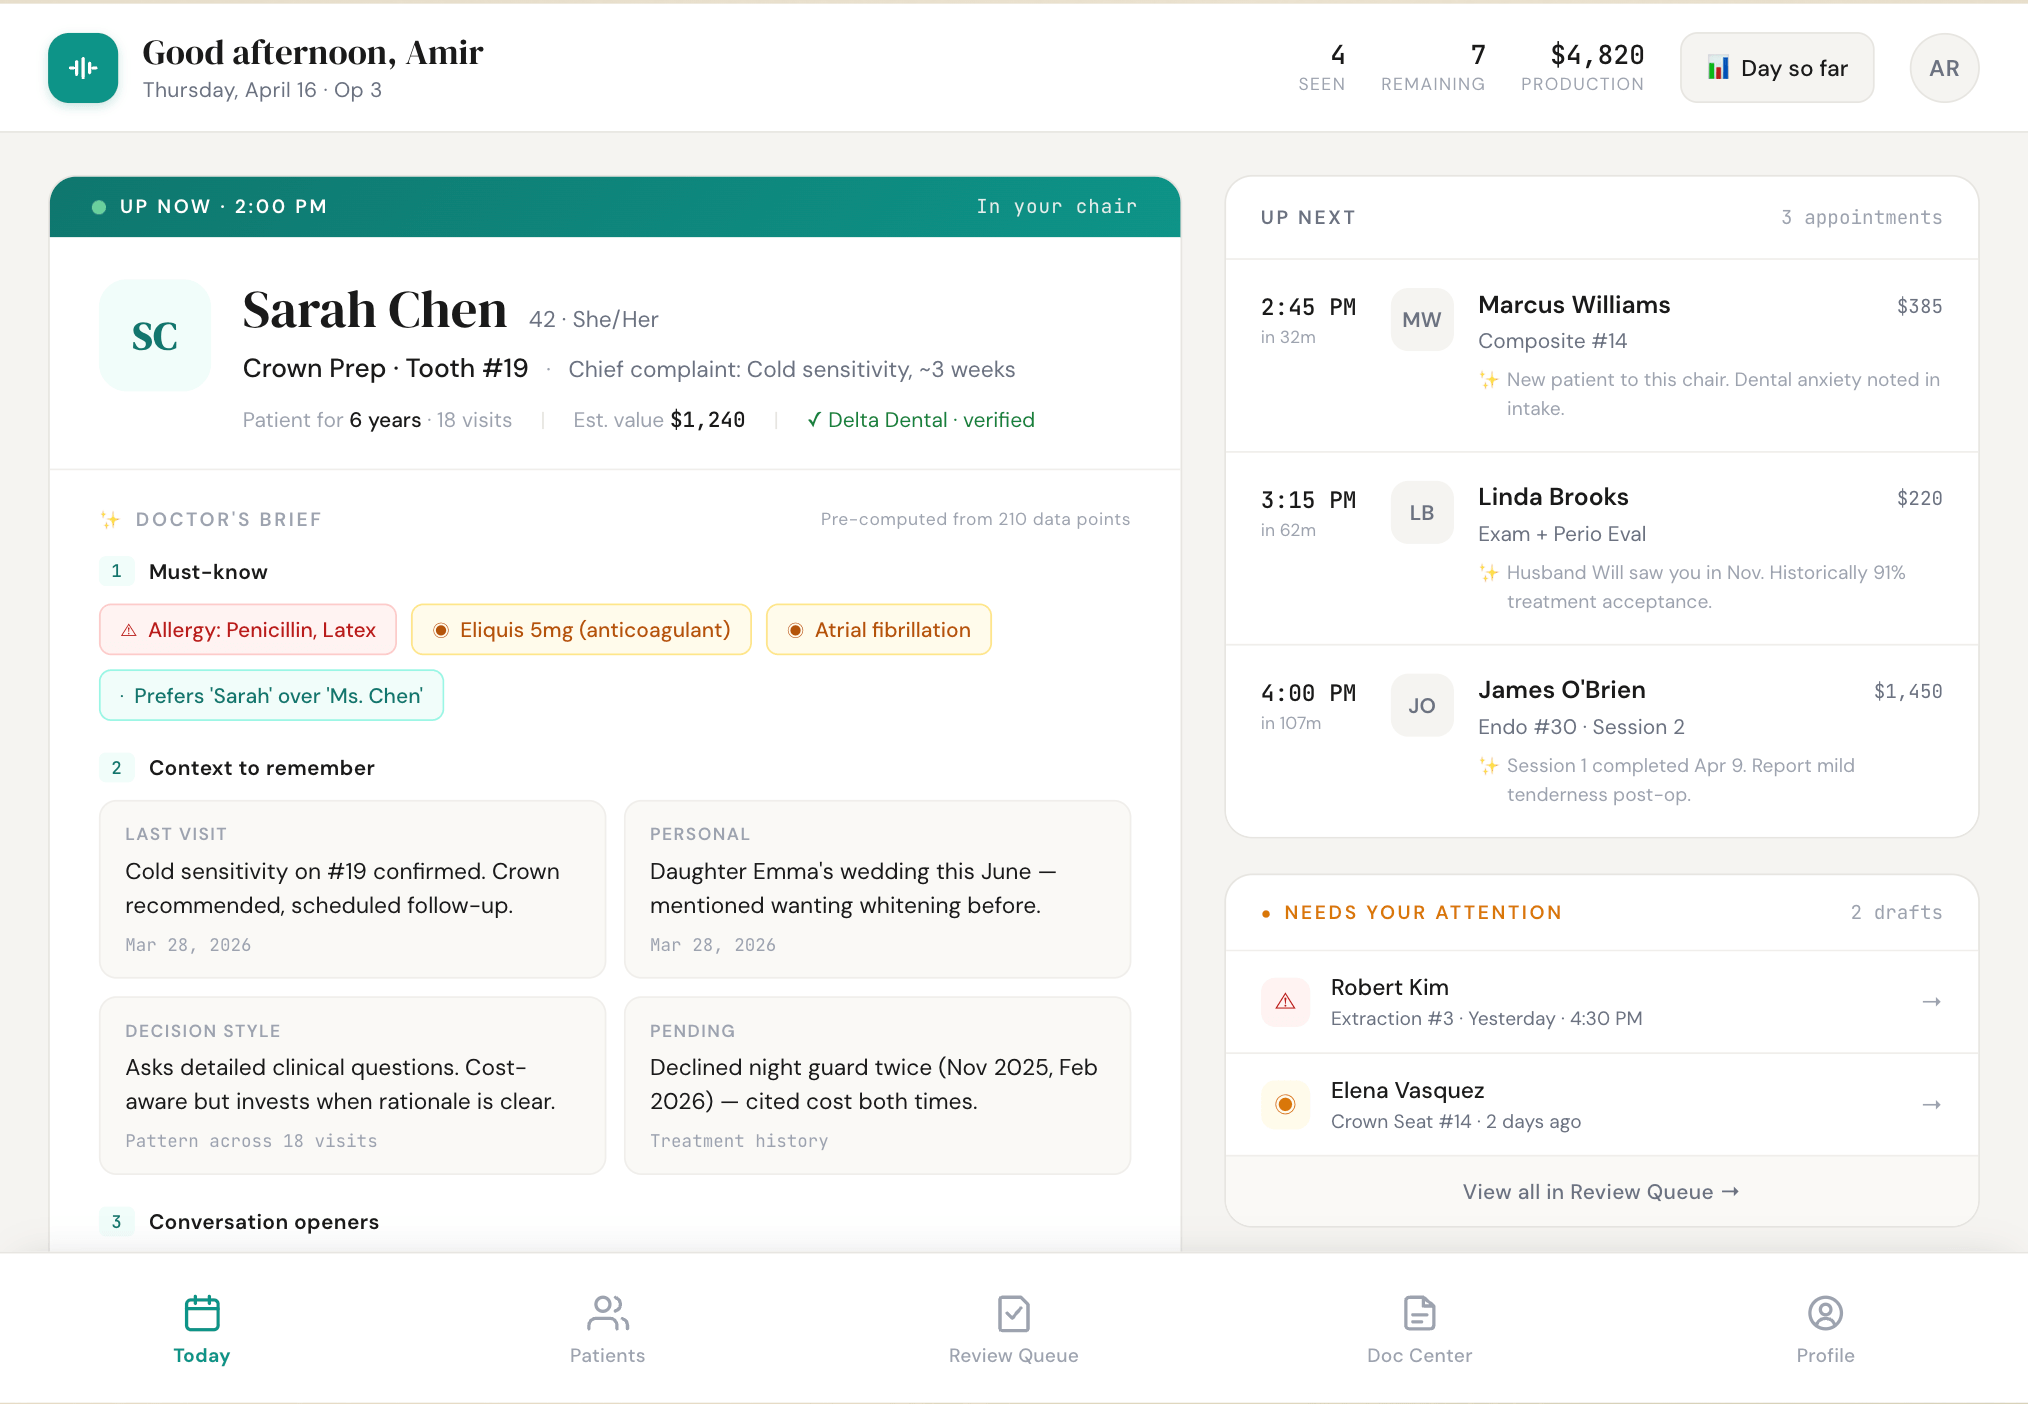Click the orange dot icon beside Elena Vasquez
Image resolution: width=2028 pixels, height=1404 pixels.
pyautogui.click(x=1286, y=1105)
